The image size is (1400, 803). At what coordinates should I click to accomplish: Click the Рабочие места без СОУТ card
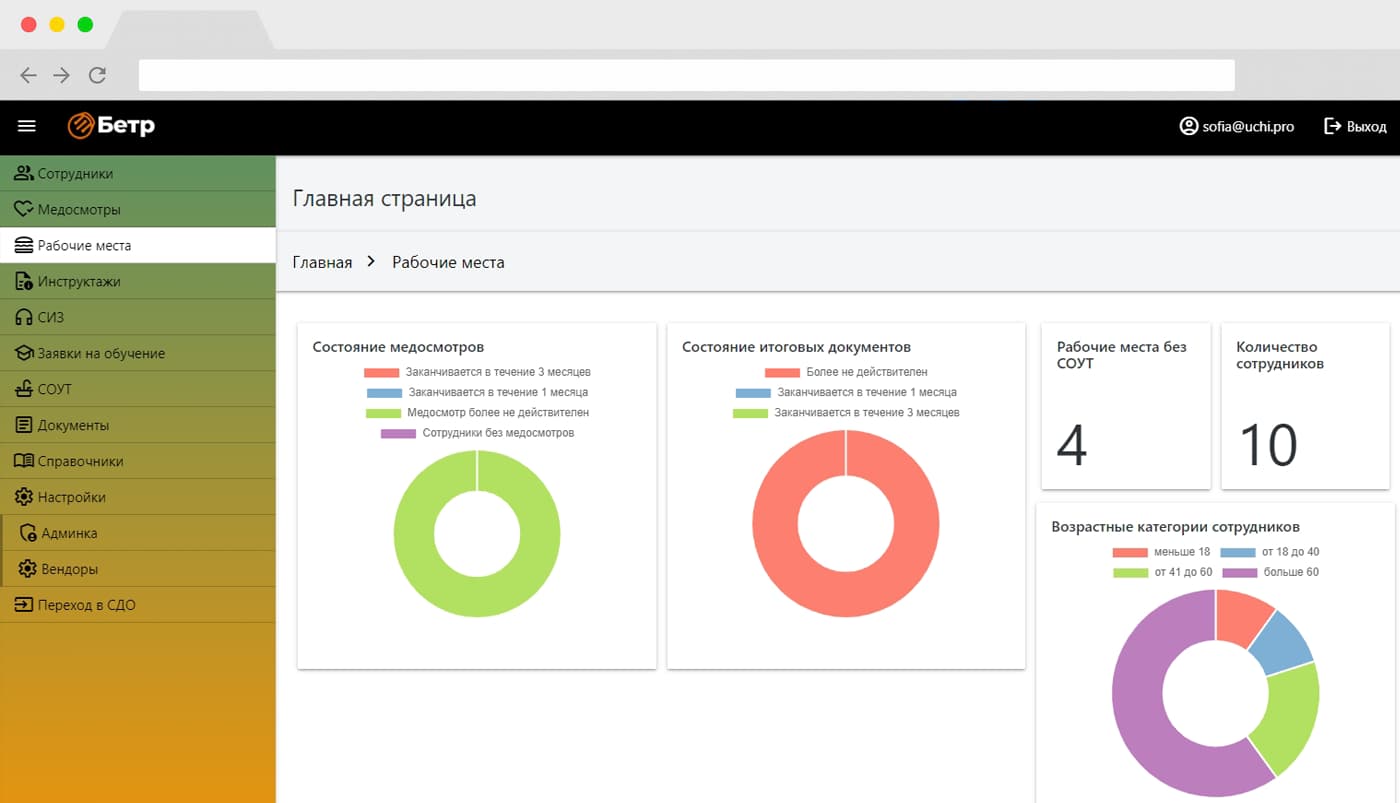pos(1126,406)
